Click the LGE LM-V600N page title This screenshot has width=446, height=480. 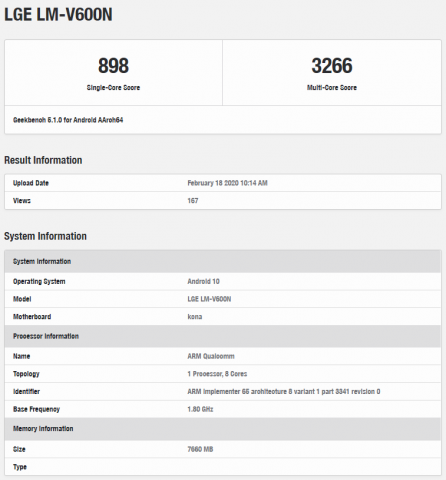[58, 15]
